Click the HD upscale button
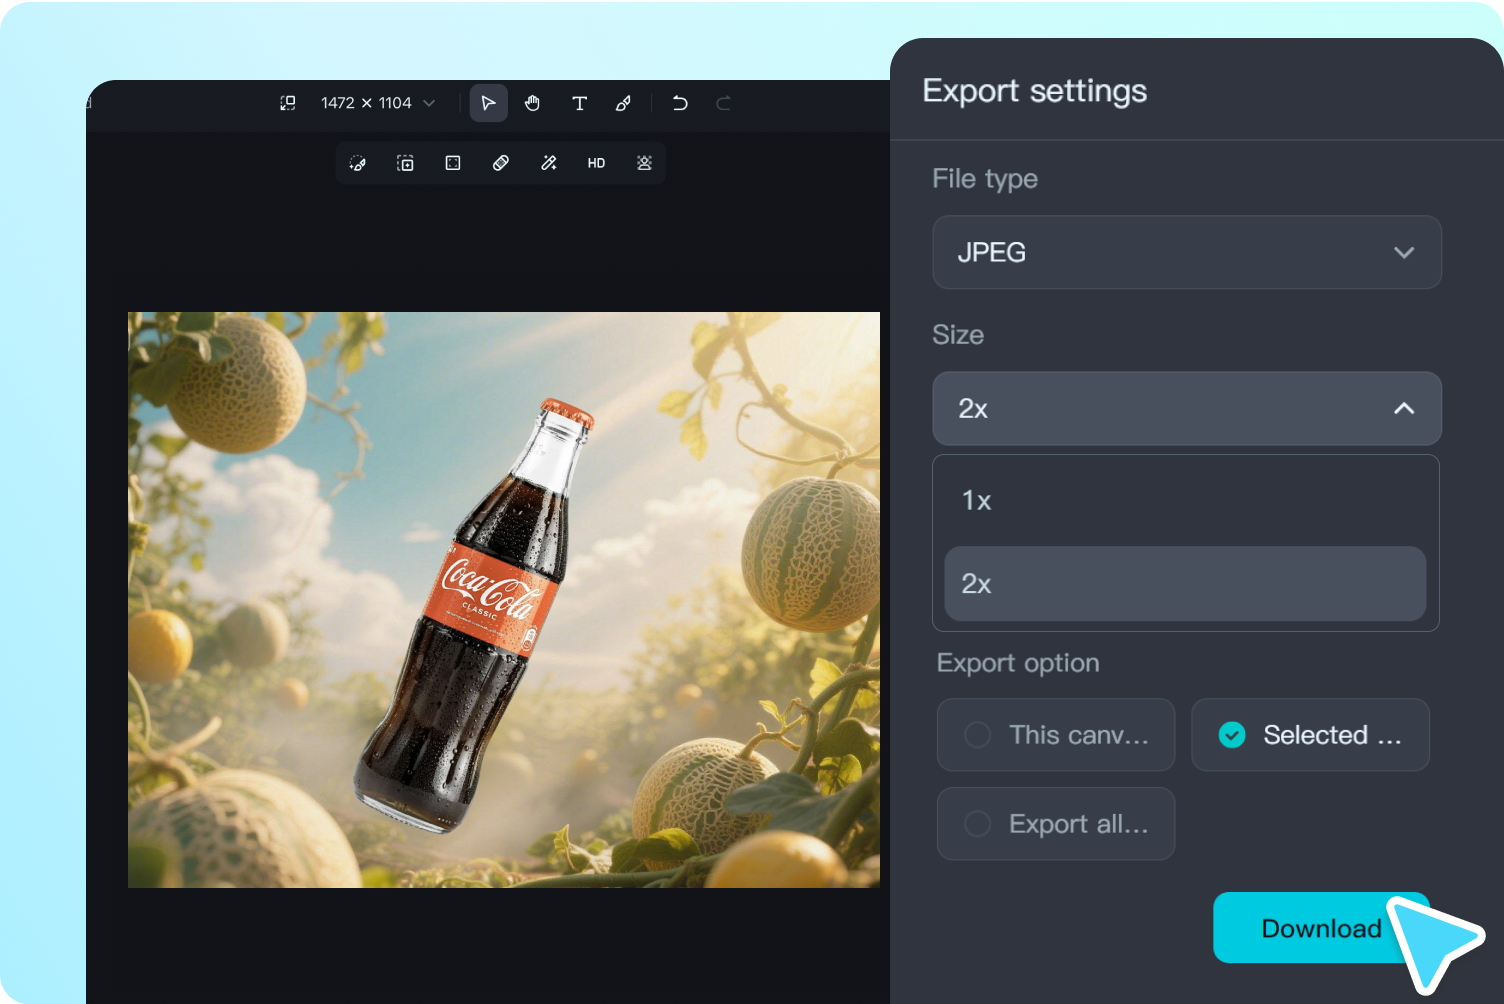This screenshot has width=1504, height=1004. 596,163
